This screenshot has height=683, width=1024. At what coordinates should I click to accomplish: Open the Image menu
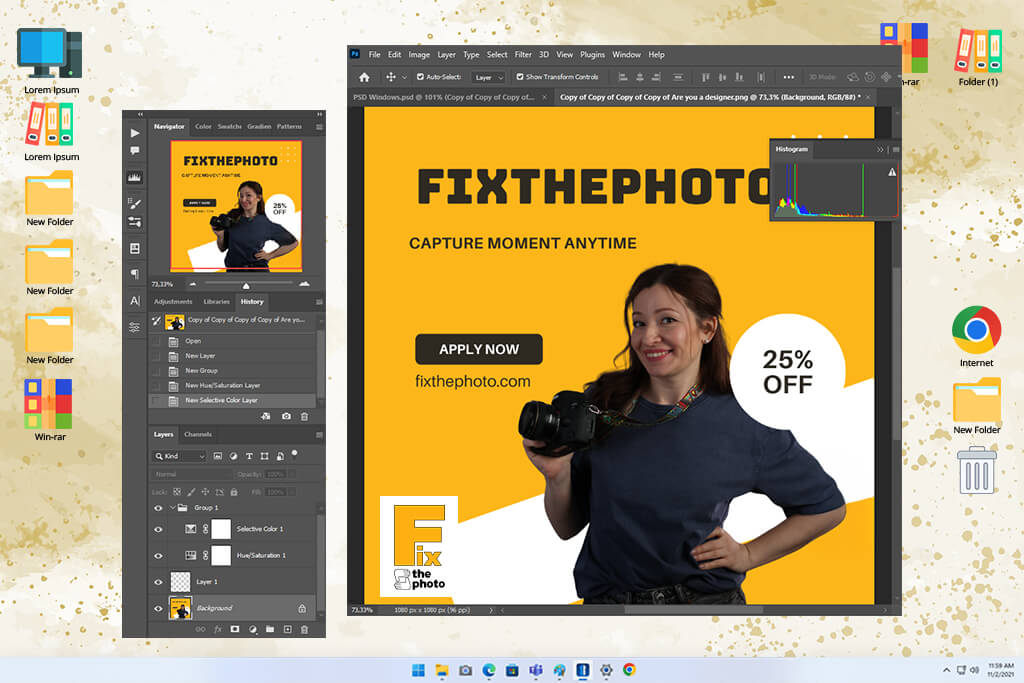[x=419, y=55]
